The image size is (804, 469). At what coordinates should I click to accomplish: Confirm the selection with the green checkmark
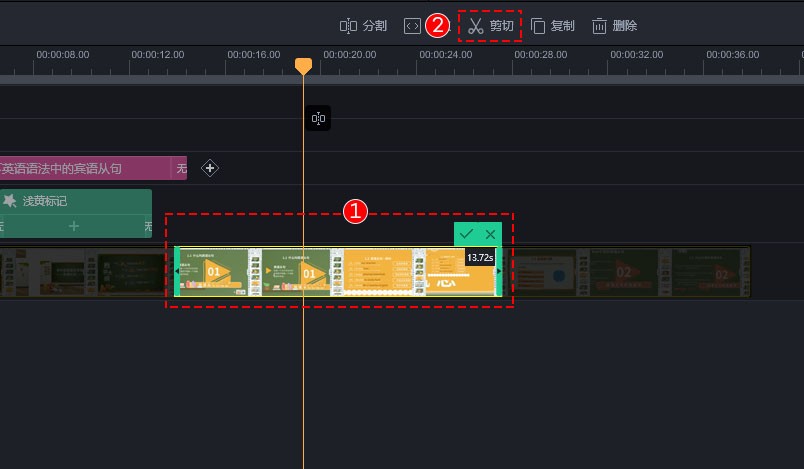click(x=466, y=234)
